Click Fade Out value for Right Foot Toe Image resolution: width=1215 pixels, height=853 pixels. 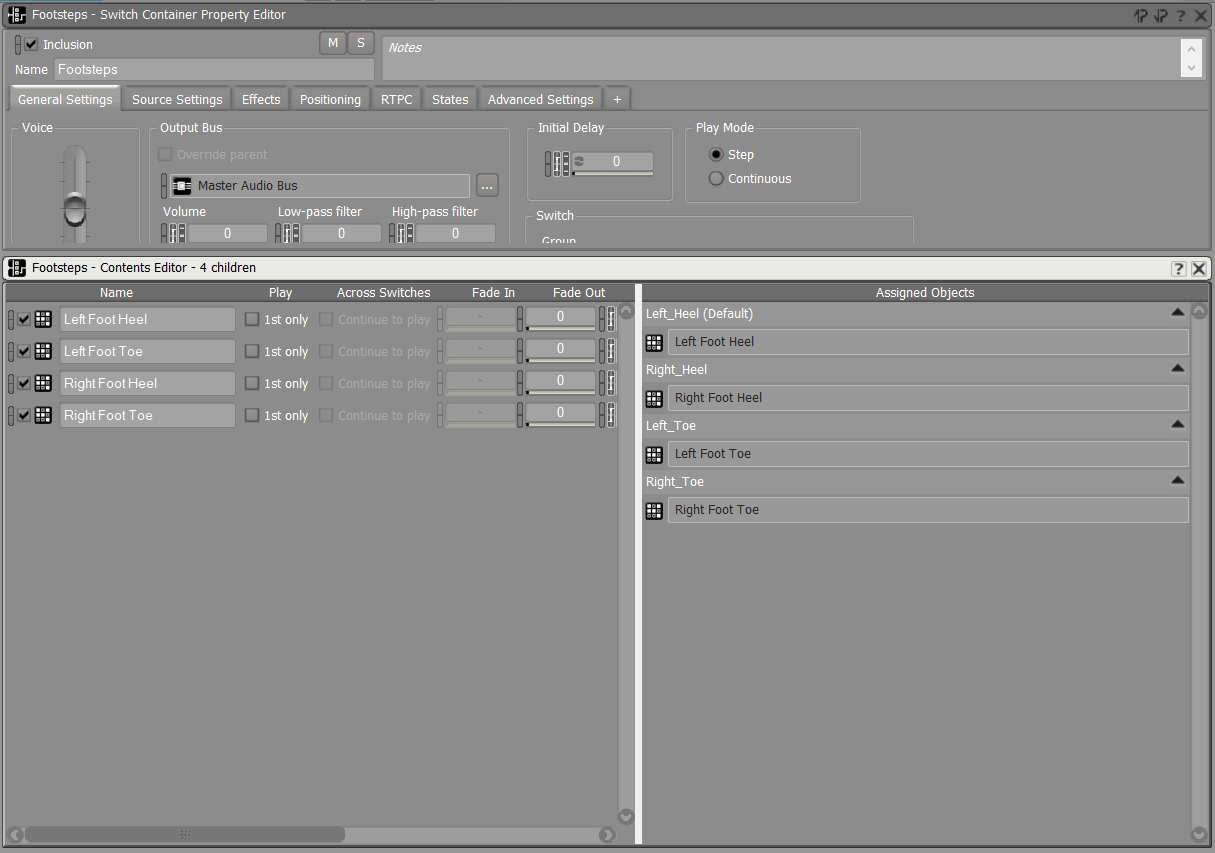pos(561,413)
